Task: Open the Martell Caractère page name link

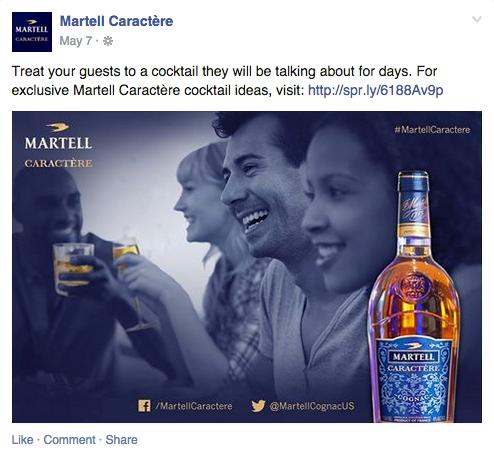Action: point(116,21)
